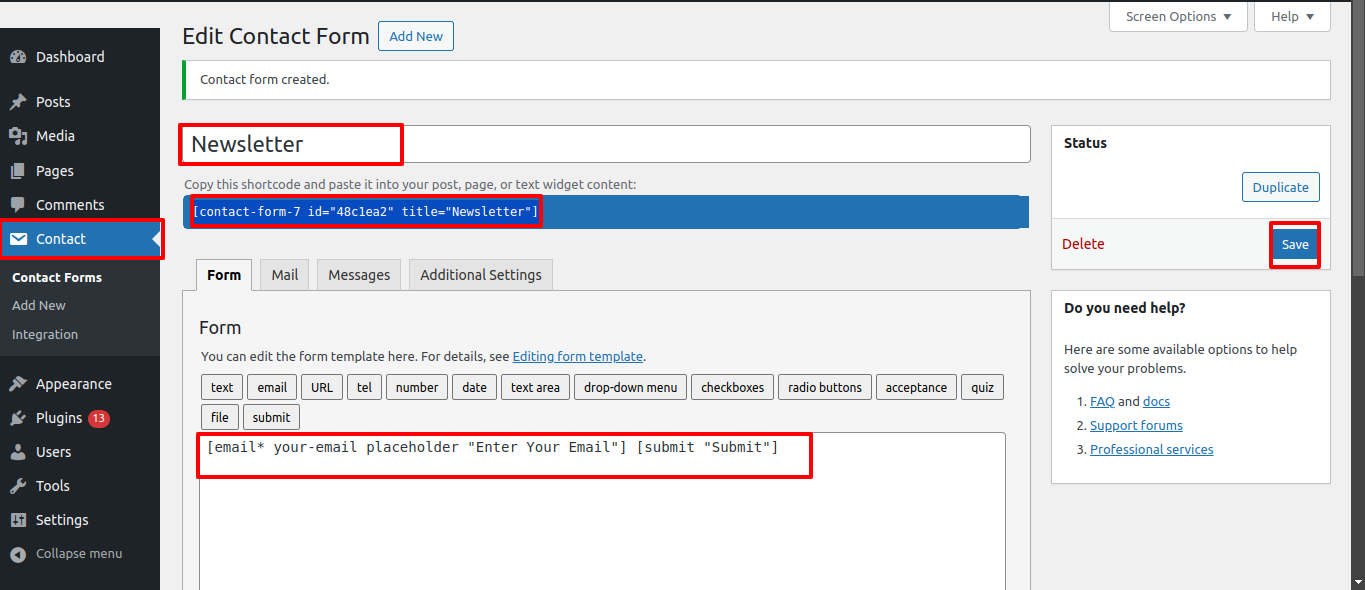The height and width of the screenshot is (590, 1365).
Task: Open the Editing form template link
Action: (x=577, y=356)
